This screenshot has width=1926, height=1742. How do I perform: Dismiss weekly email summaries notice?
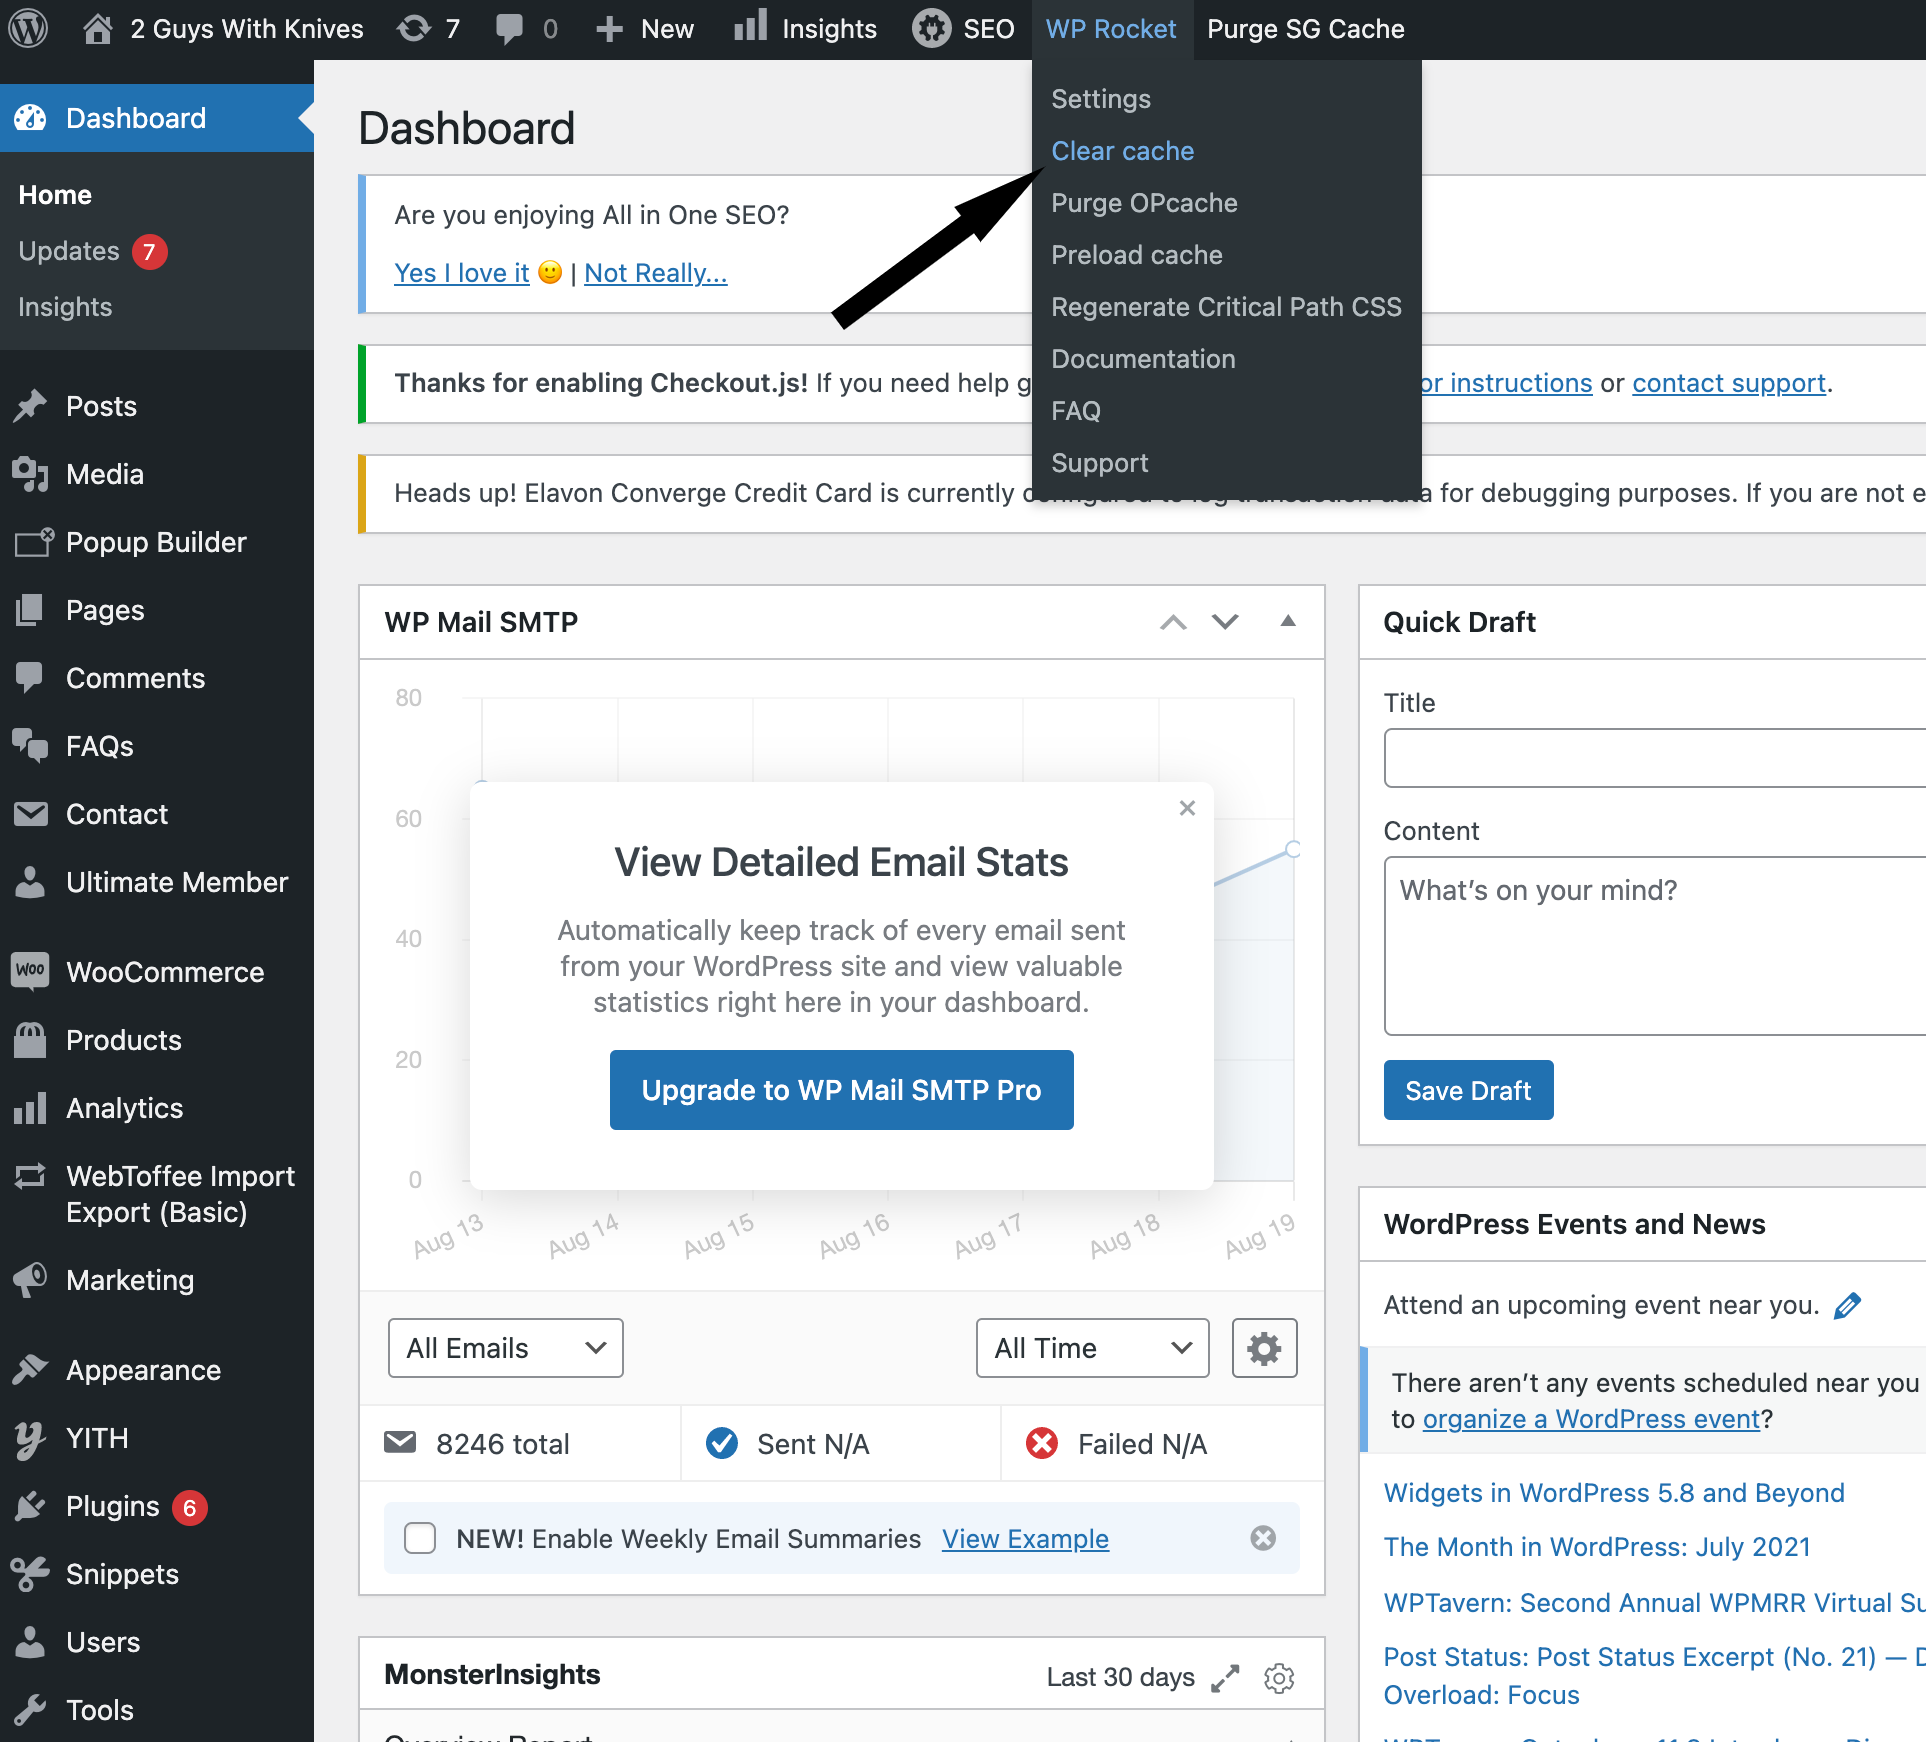coord(1263,1538)
